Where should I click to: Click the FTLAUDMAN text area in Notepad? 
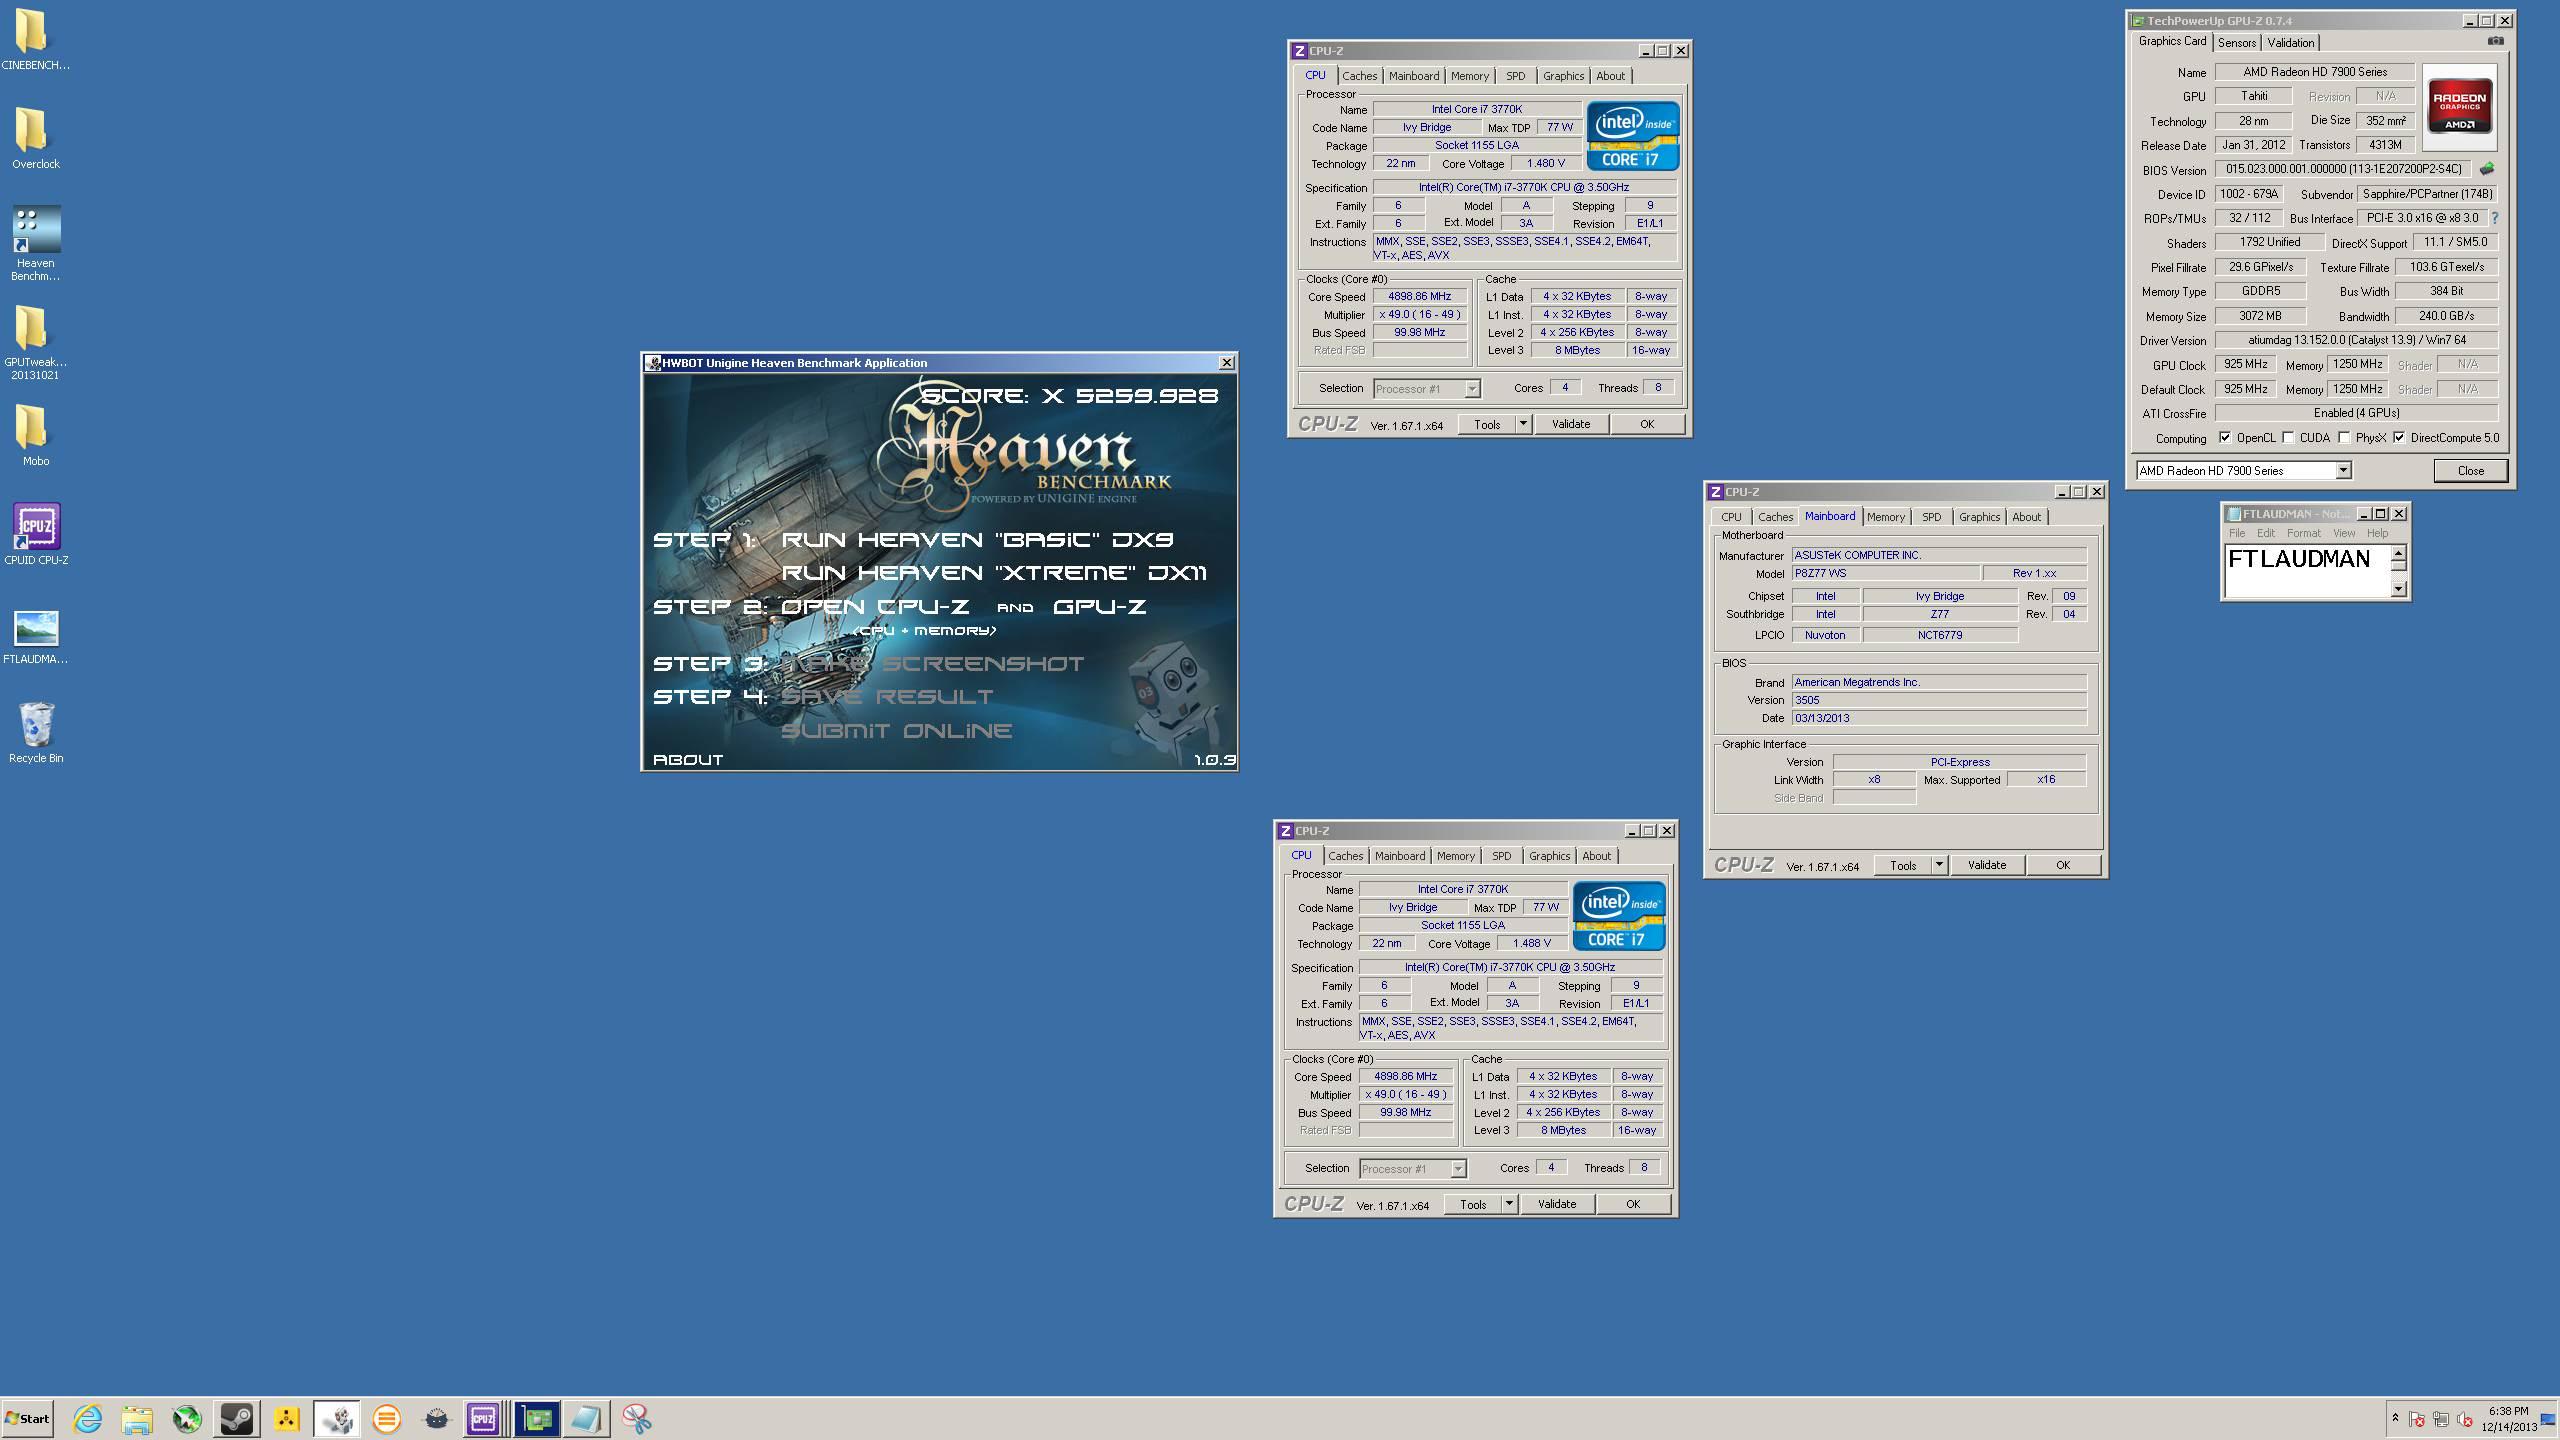[2307, 570]
